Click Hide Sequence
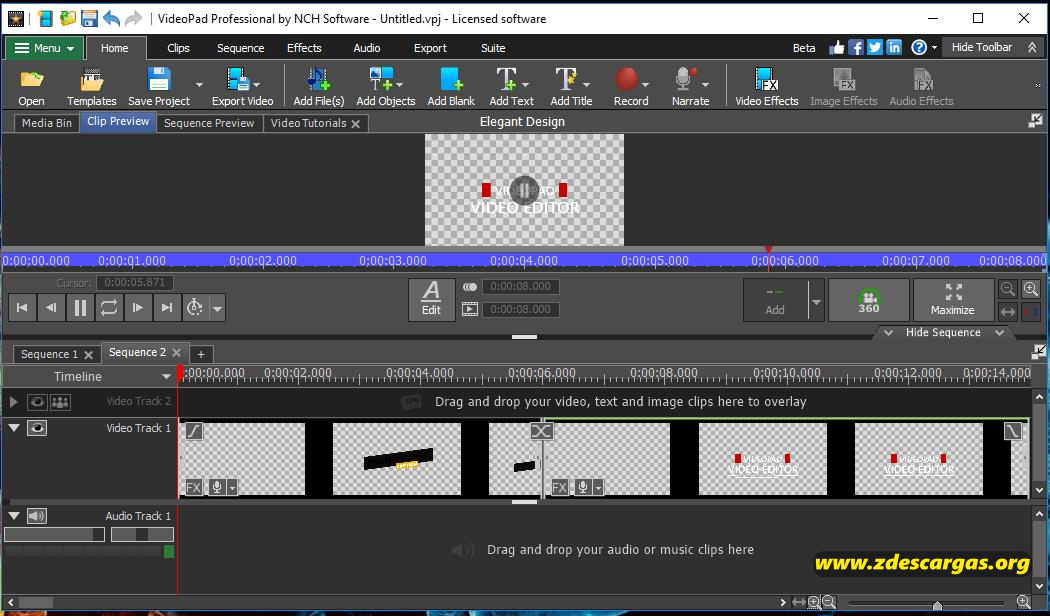This screenshot has height=616, width=1050. click(944, 333)
